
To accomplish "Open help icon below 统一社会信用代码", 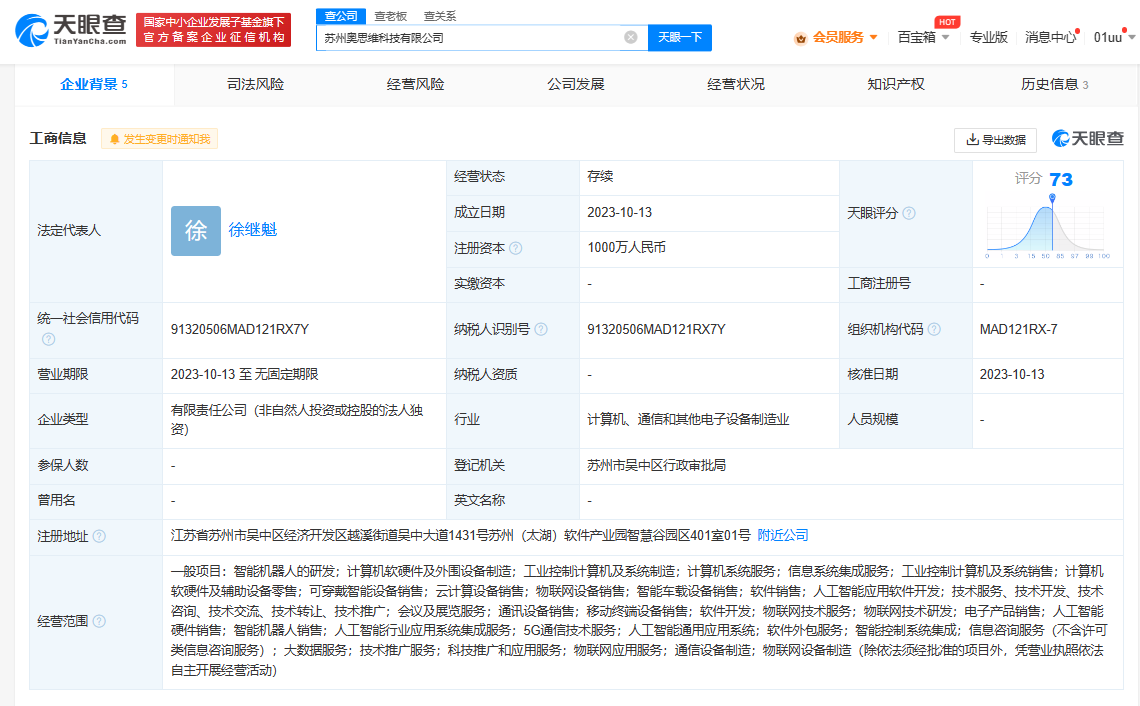I will point(49,339).
